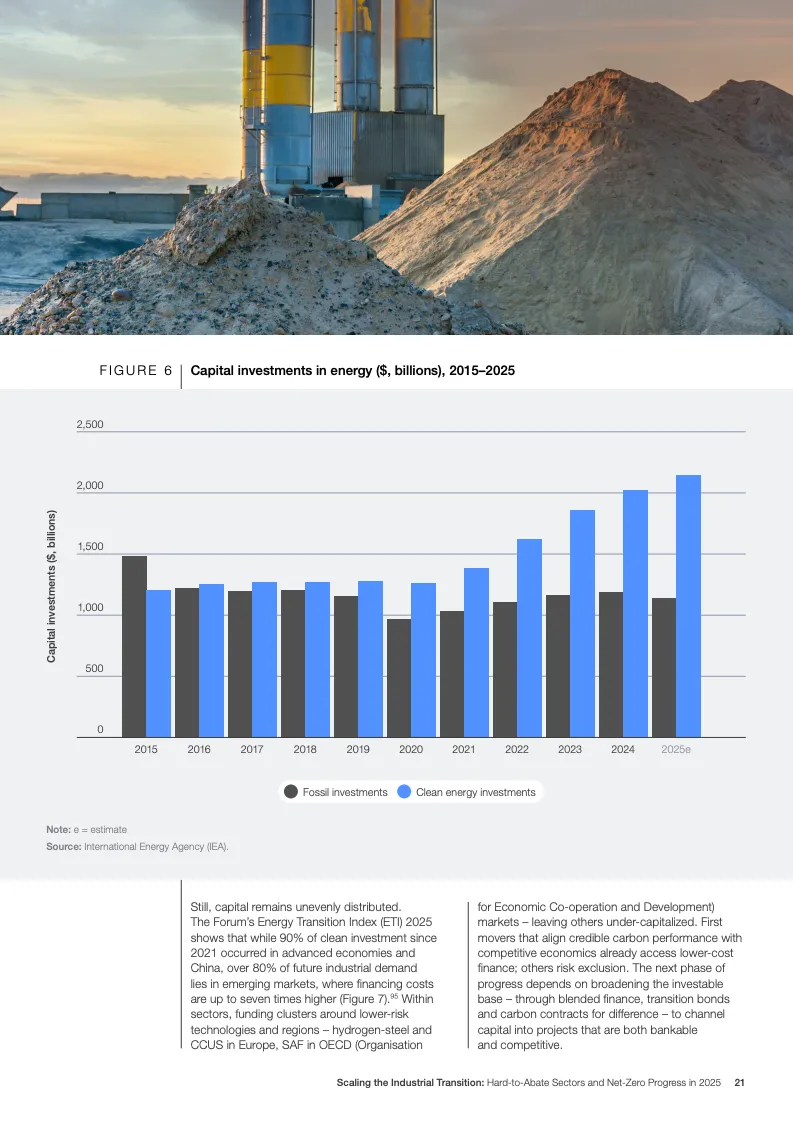Viewport: 793px width, 1121px height.
Task: Click the 2,000 y-axis value
Action: click(90, 485)
